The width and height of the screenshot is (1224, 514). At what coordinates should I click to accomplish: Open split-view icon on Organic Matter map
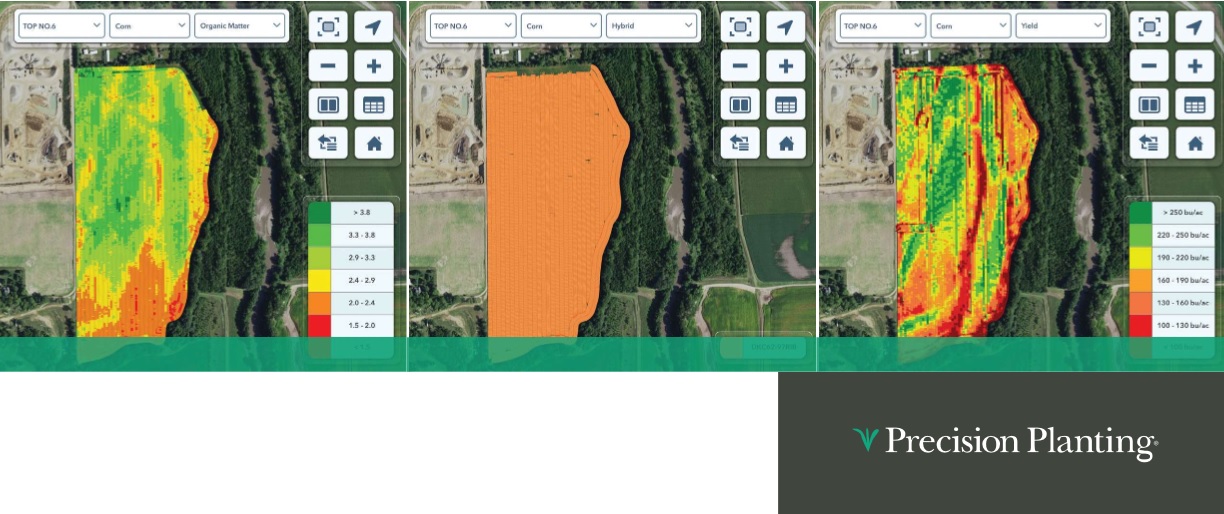[x=328, y=104]
